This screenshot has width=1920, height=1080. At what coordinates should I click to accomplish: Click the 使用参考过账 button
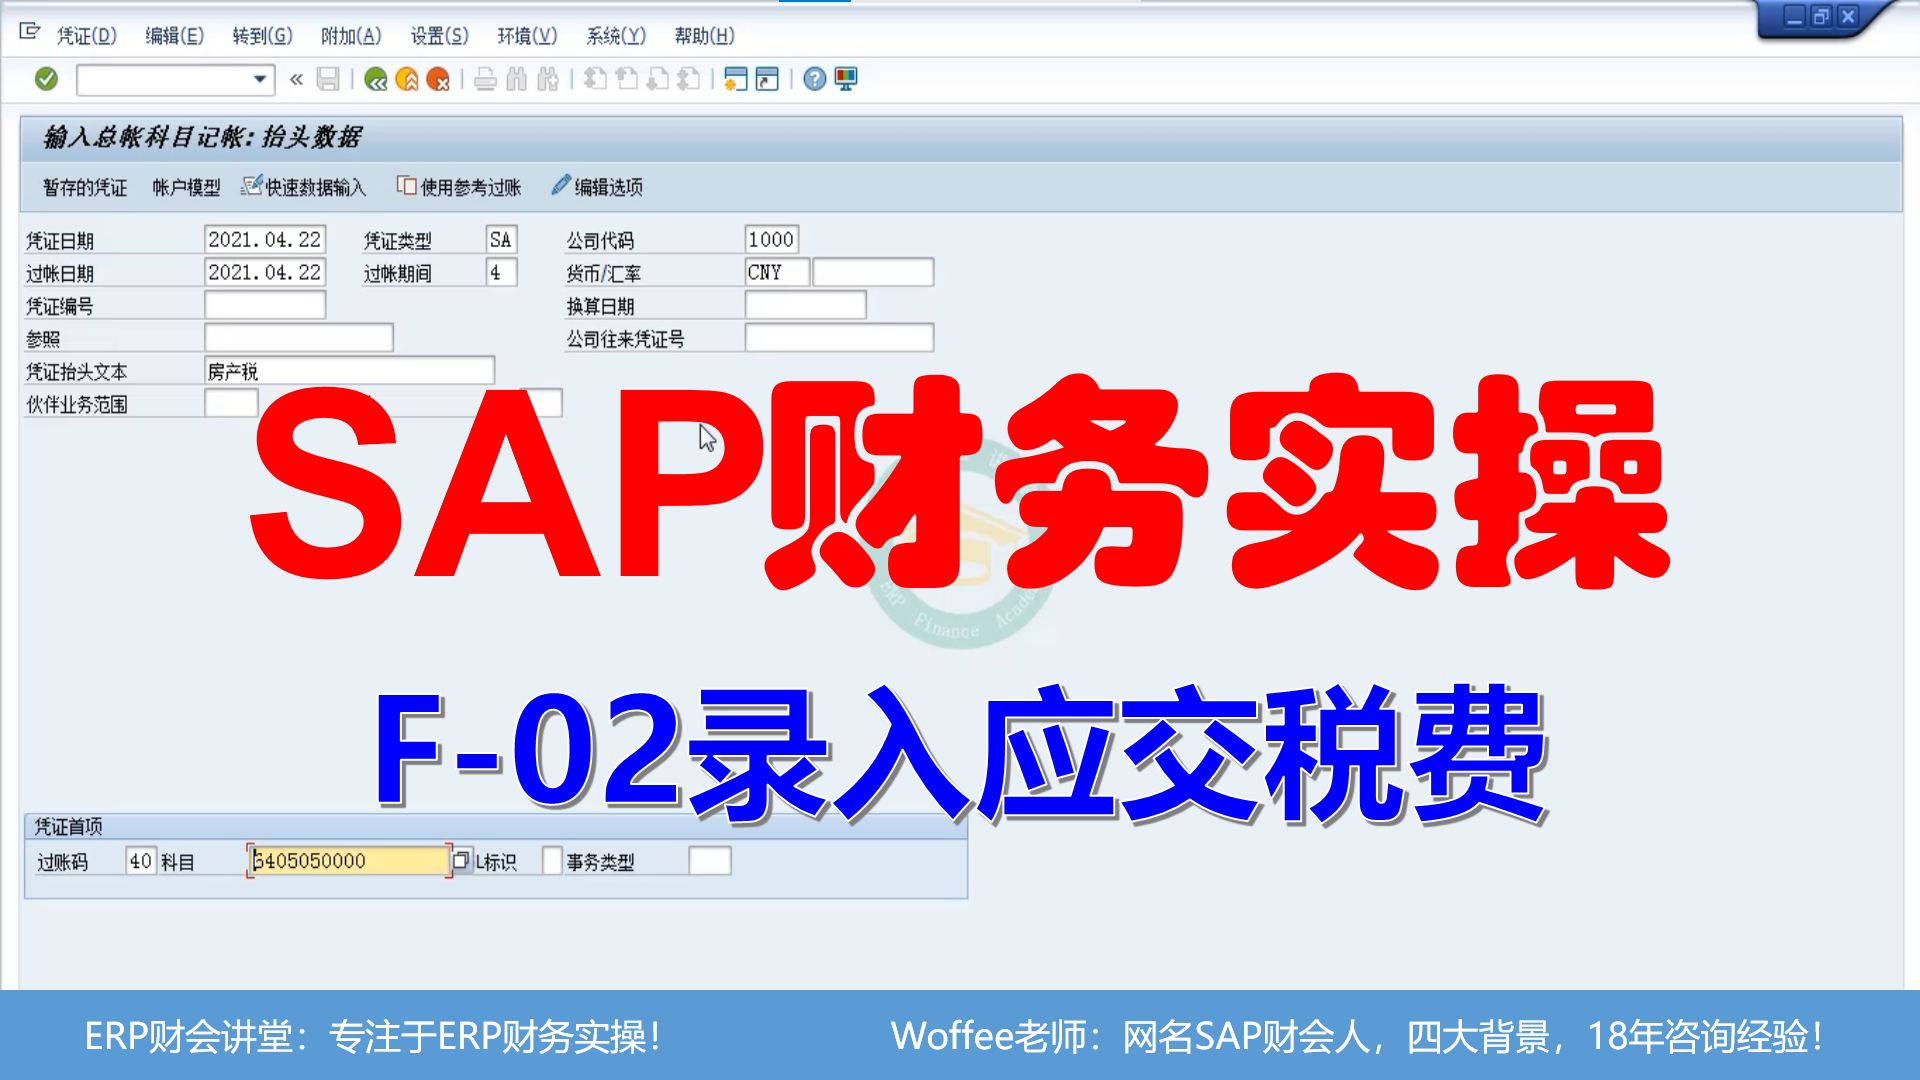point(459,188)
